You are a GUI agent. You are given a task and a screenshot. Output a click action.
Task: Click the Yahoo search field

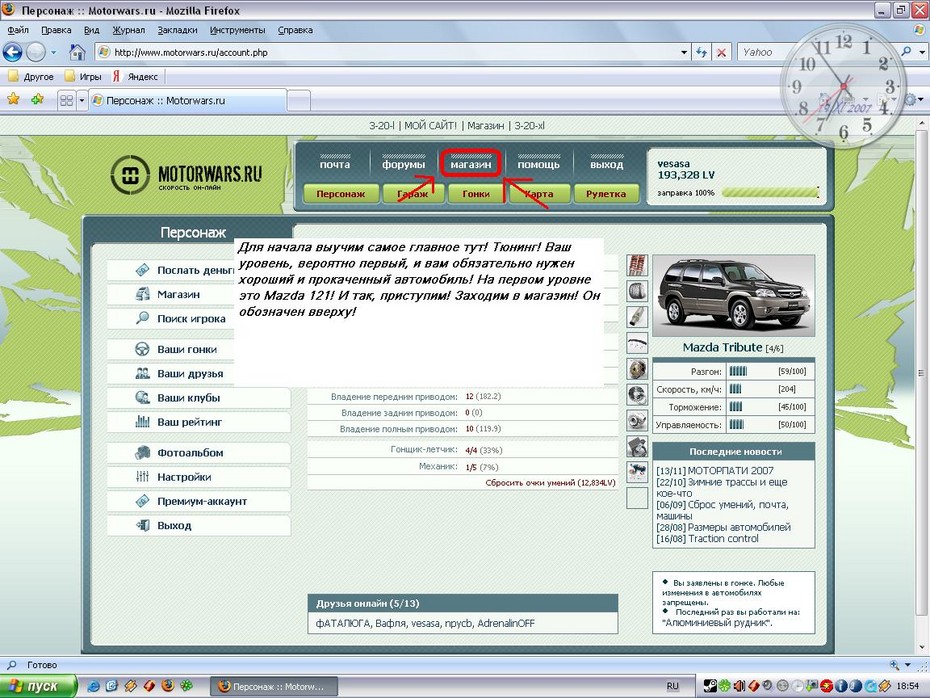point(817,52)
